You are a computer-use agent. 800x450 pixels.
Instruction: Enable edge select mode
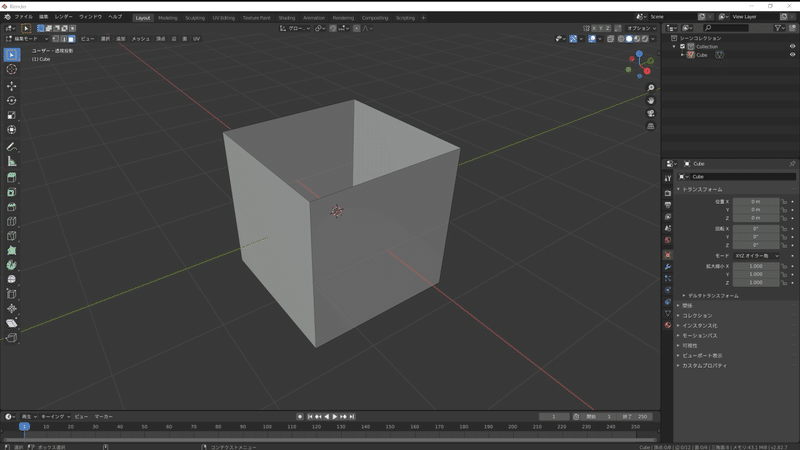pos(64,39)
